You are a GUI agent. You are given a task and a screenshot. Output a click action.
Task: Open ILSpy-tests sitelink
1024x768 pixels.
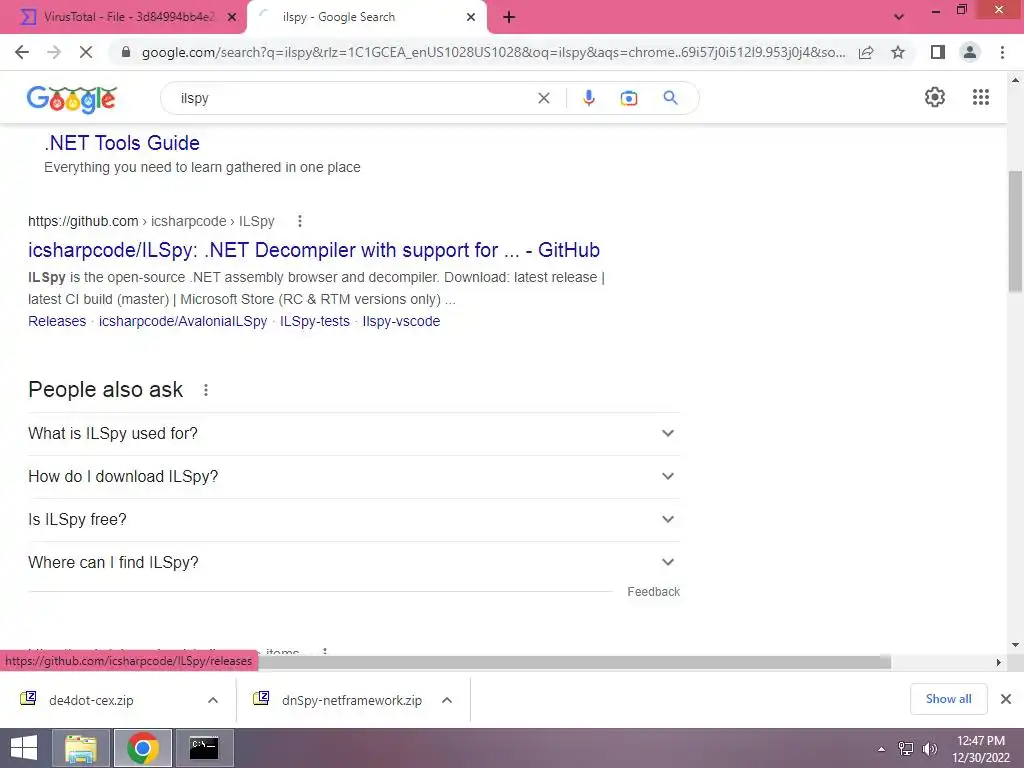(315, 321)
